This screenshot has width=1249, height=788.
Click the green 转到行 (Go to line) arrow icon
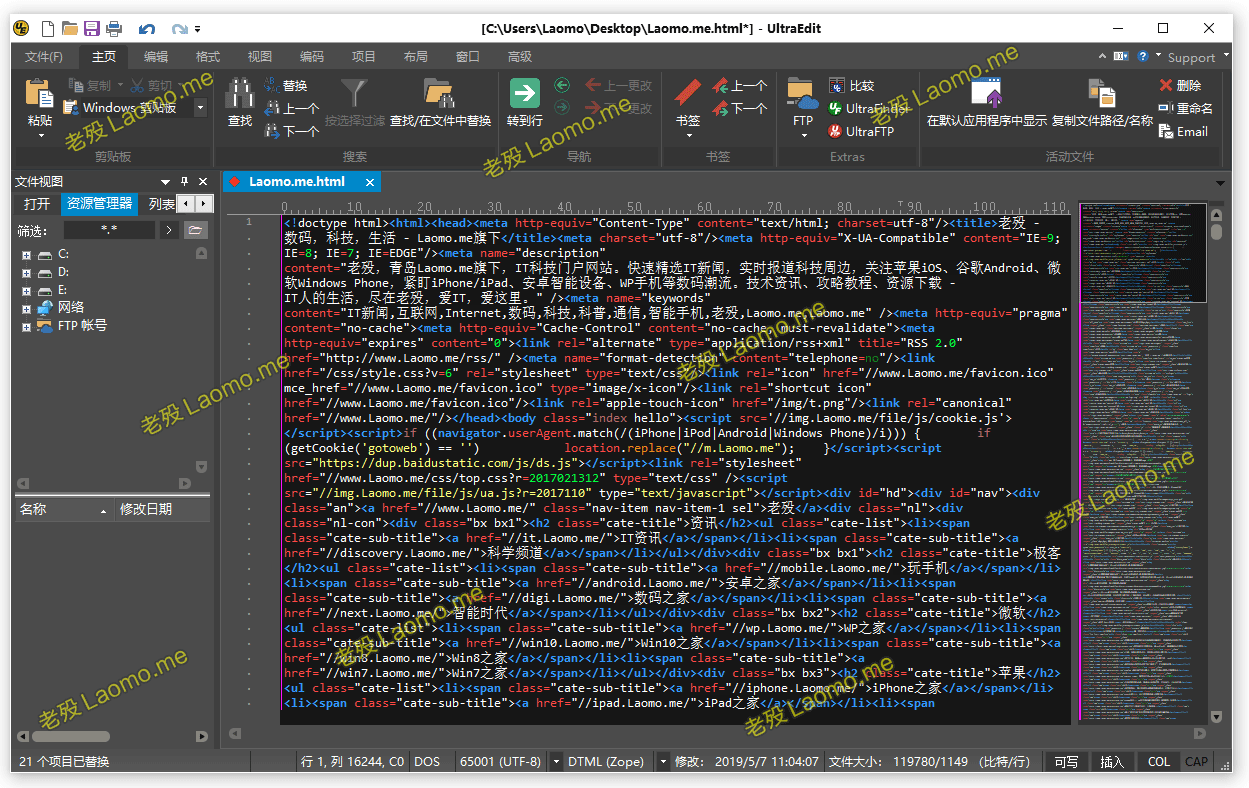click(x=525, y=94)
